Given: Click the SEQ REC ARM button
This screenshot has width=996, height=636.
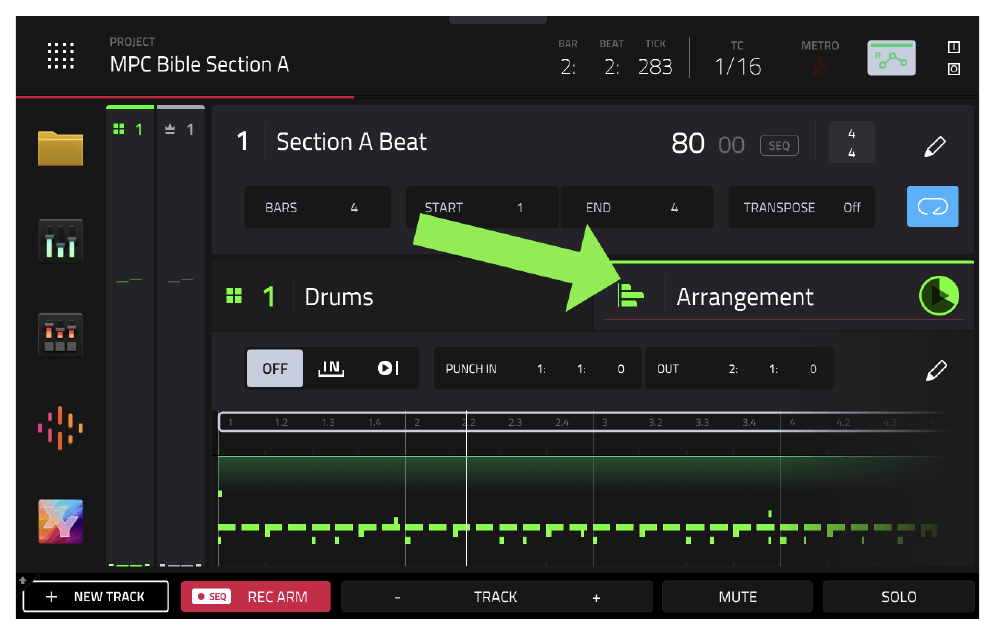Looking at the screenshot, I should [x=255, y=597].
